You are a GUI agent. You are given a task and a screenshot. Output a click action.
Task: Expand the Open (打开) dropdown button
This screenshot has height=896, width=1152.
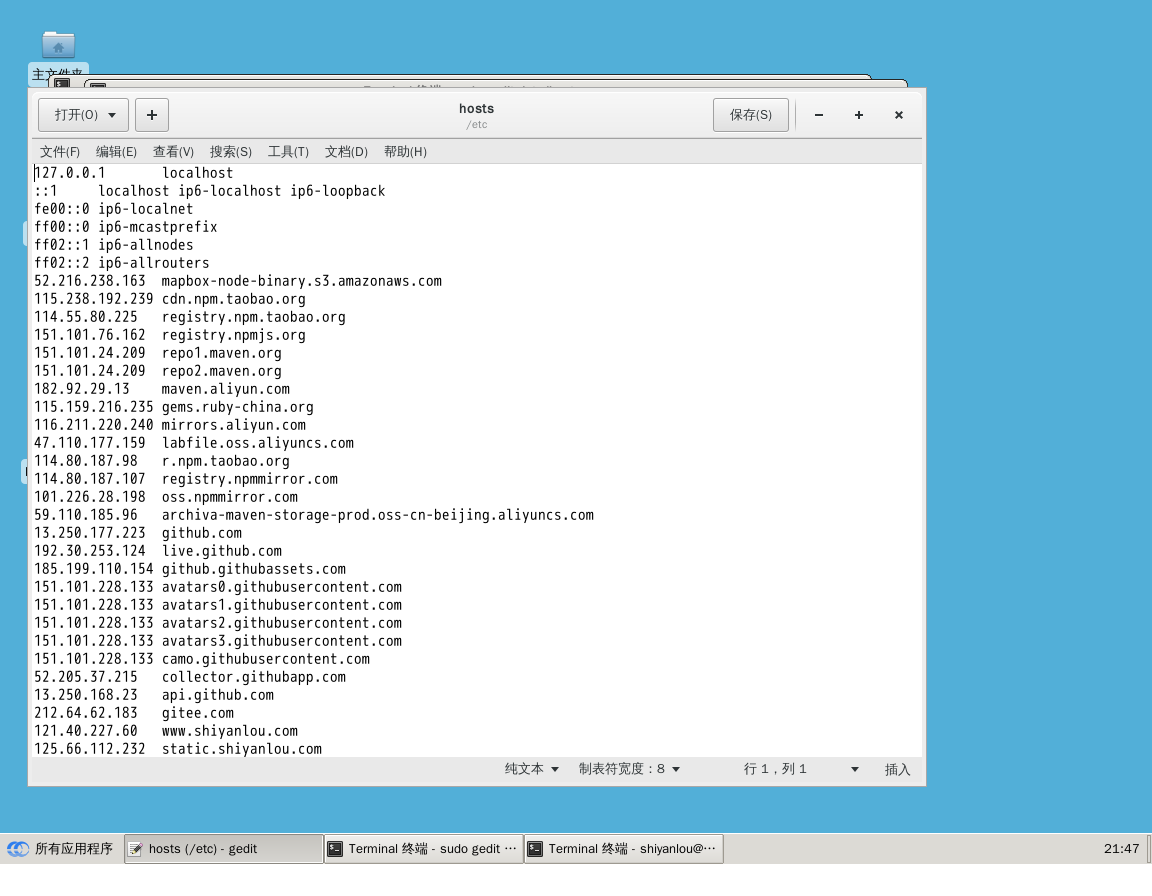84,115
